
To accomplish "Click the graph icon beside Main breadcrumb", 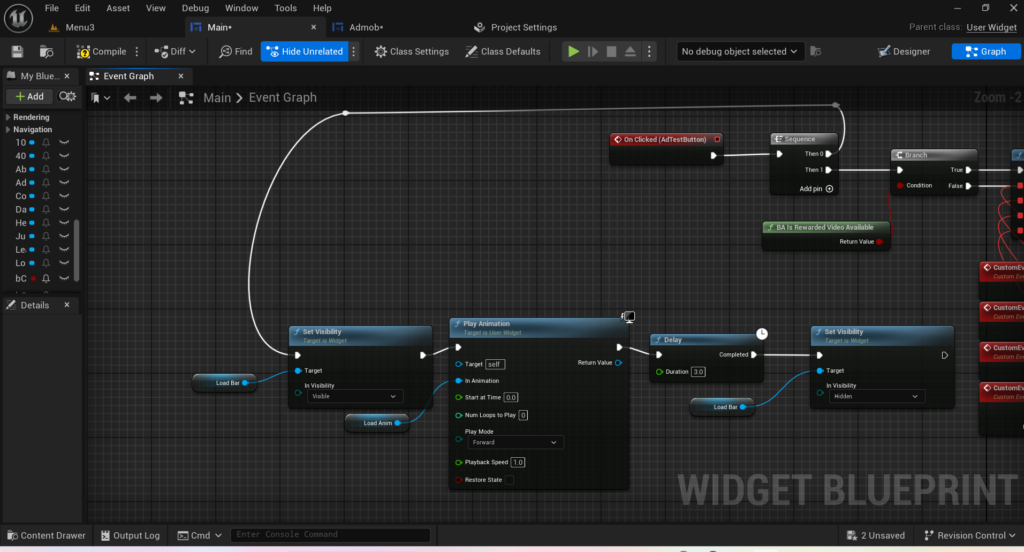I will [x=186, y=98].
